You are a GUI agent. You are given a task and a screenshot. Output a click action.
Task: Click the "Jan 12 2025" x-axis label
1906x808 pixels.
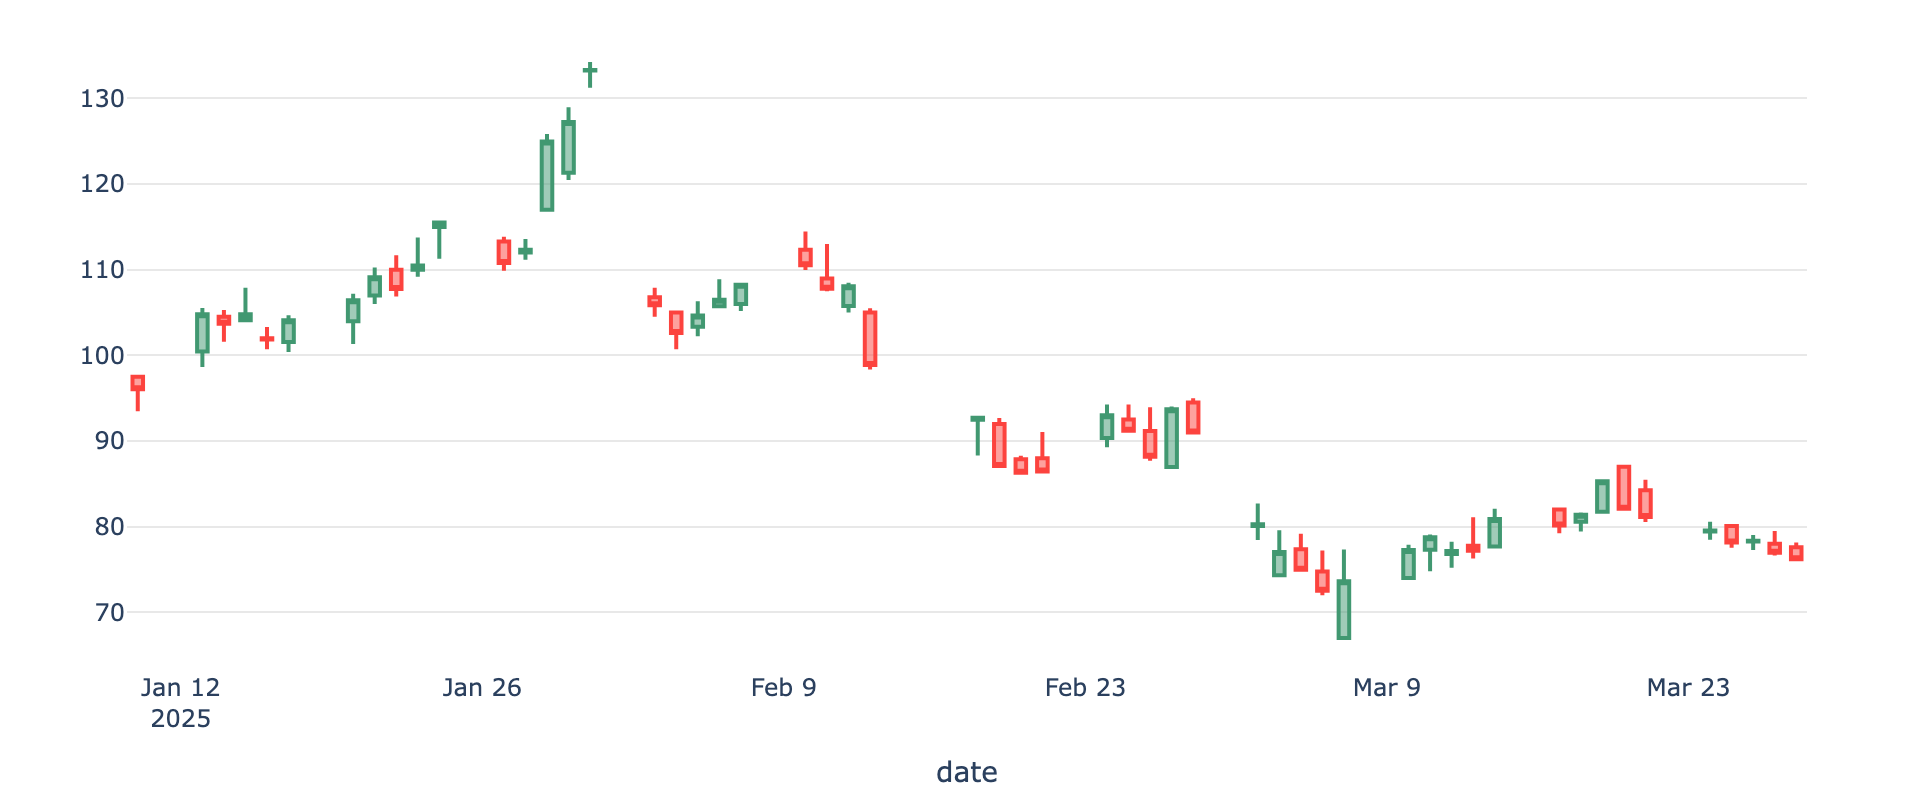click(x=180, y=702)
